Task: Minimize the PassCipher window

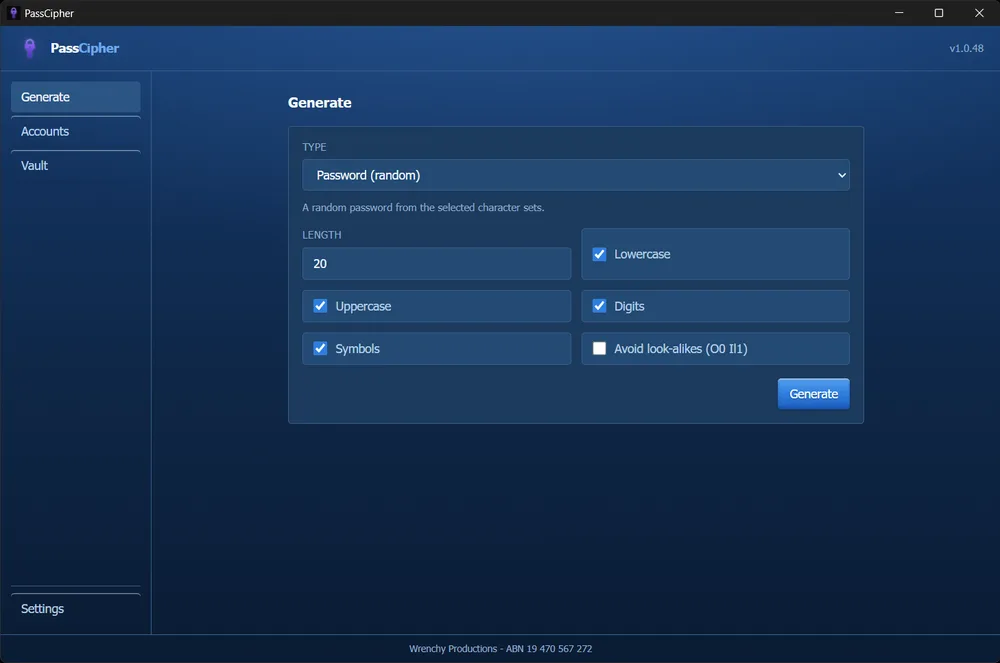Action: pyautogui.click(x=899, y=13)
